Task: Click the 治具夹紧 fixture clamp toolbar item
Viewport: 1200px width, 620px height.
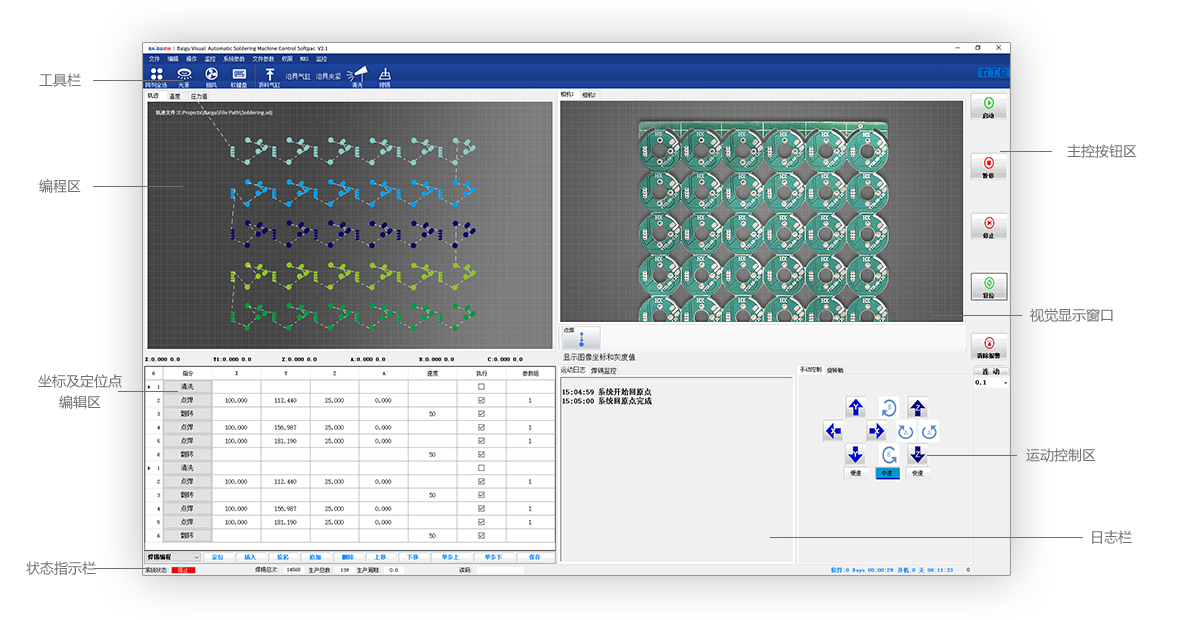Action: point(328,76)
